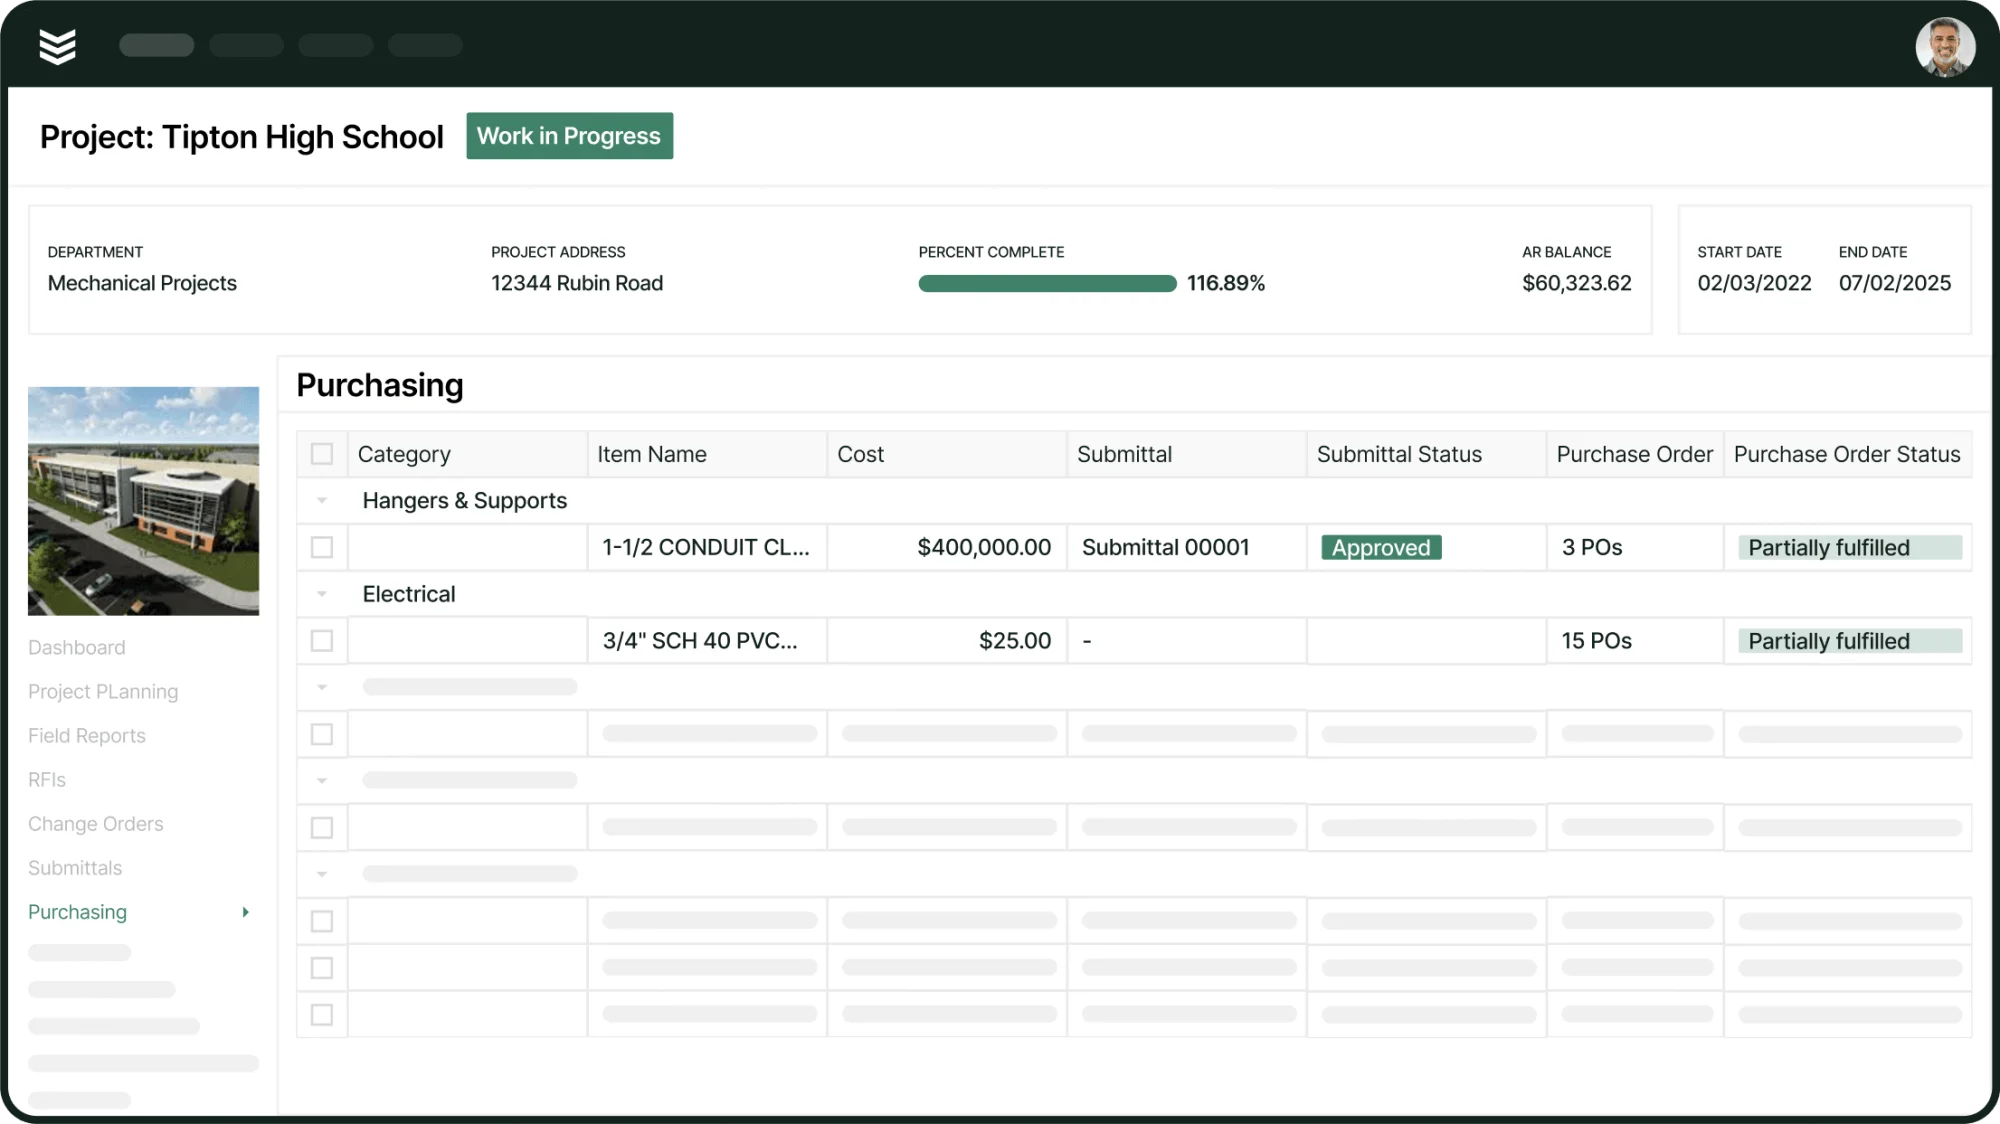Screen dimensions: 2000x1124
Task: View the 3 POs purchase order link
Action: [x=1591, y=547]
